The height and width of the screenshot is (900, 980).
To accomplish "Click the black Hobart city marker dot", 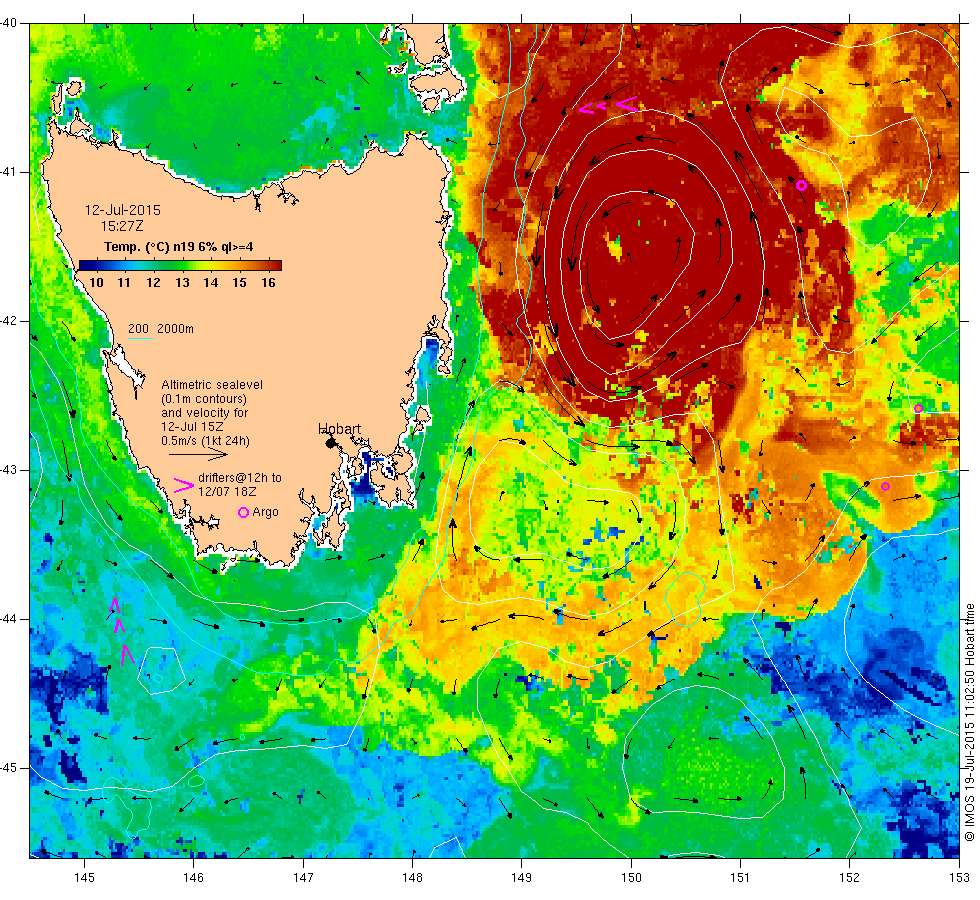I will tap(331, 442).
